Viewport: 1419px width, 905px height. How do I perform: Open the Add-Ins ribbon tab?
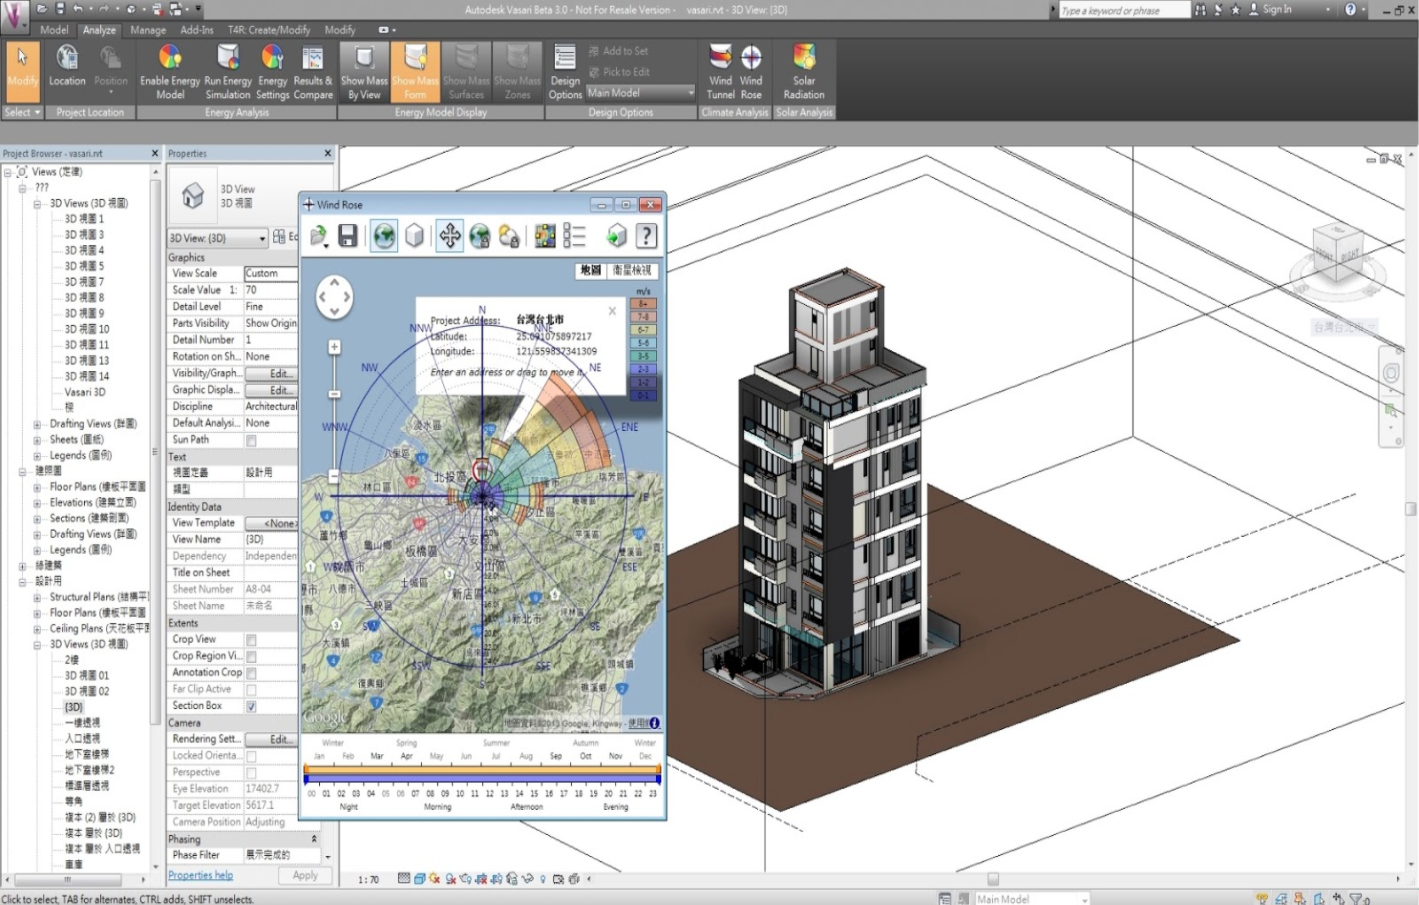(197, 30)
